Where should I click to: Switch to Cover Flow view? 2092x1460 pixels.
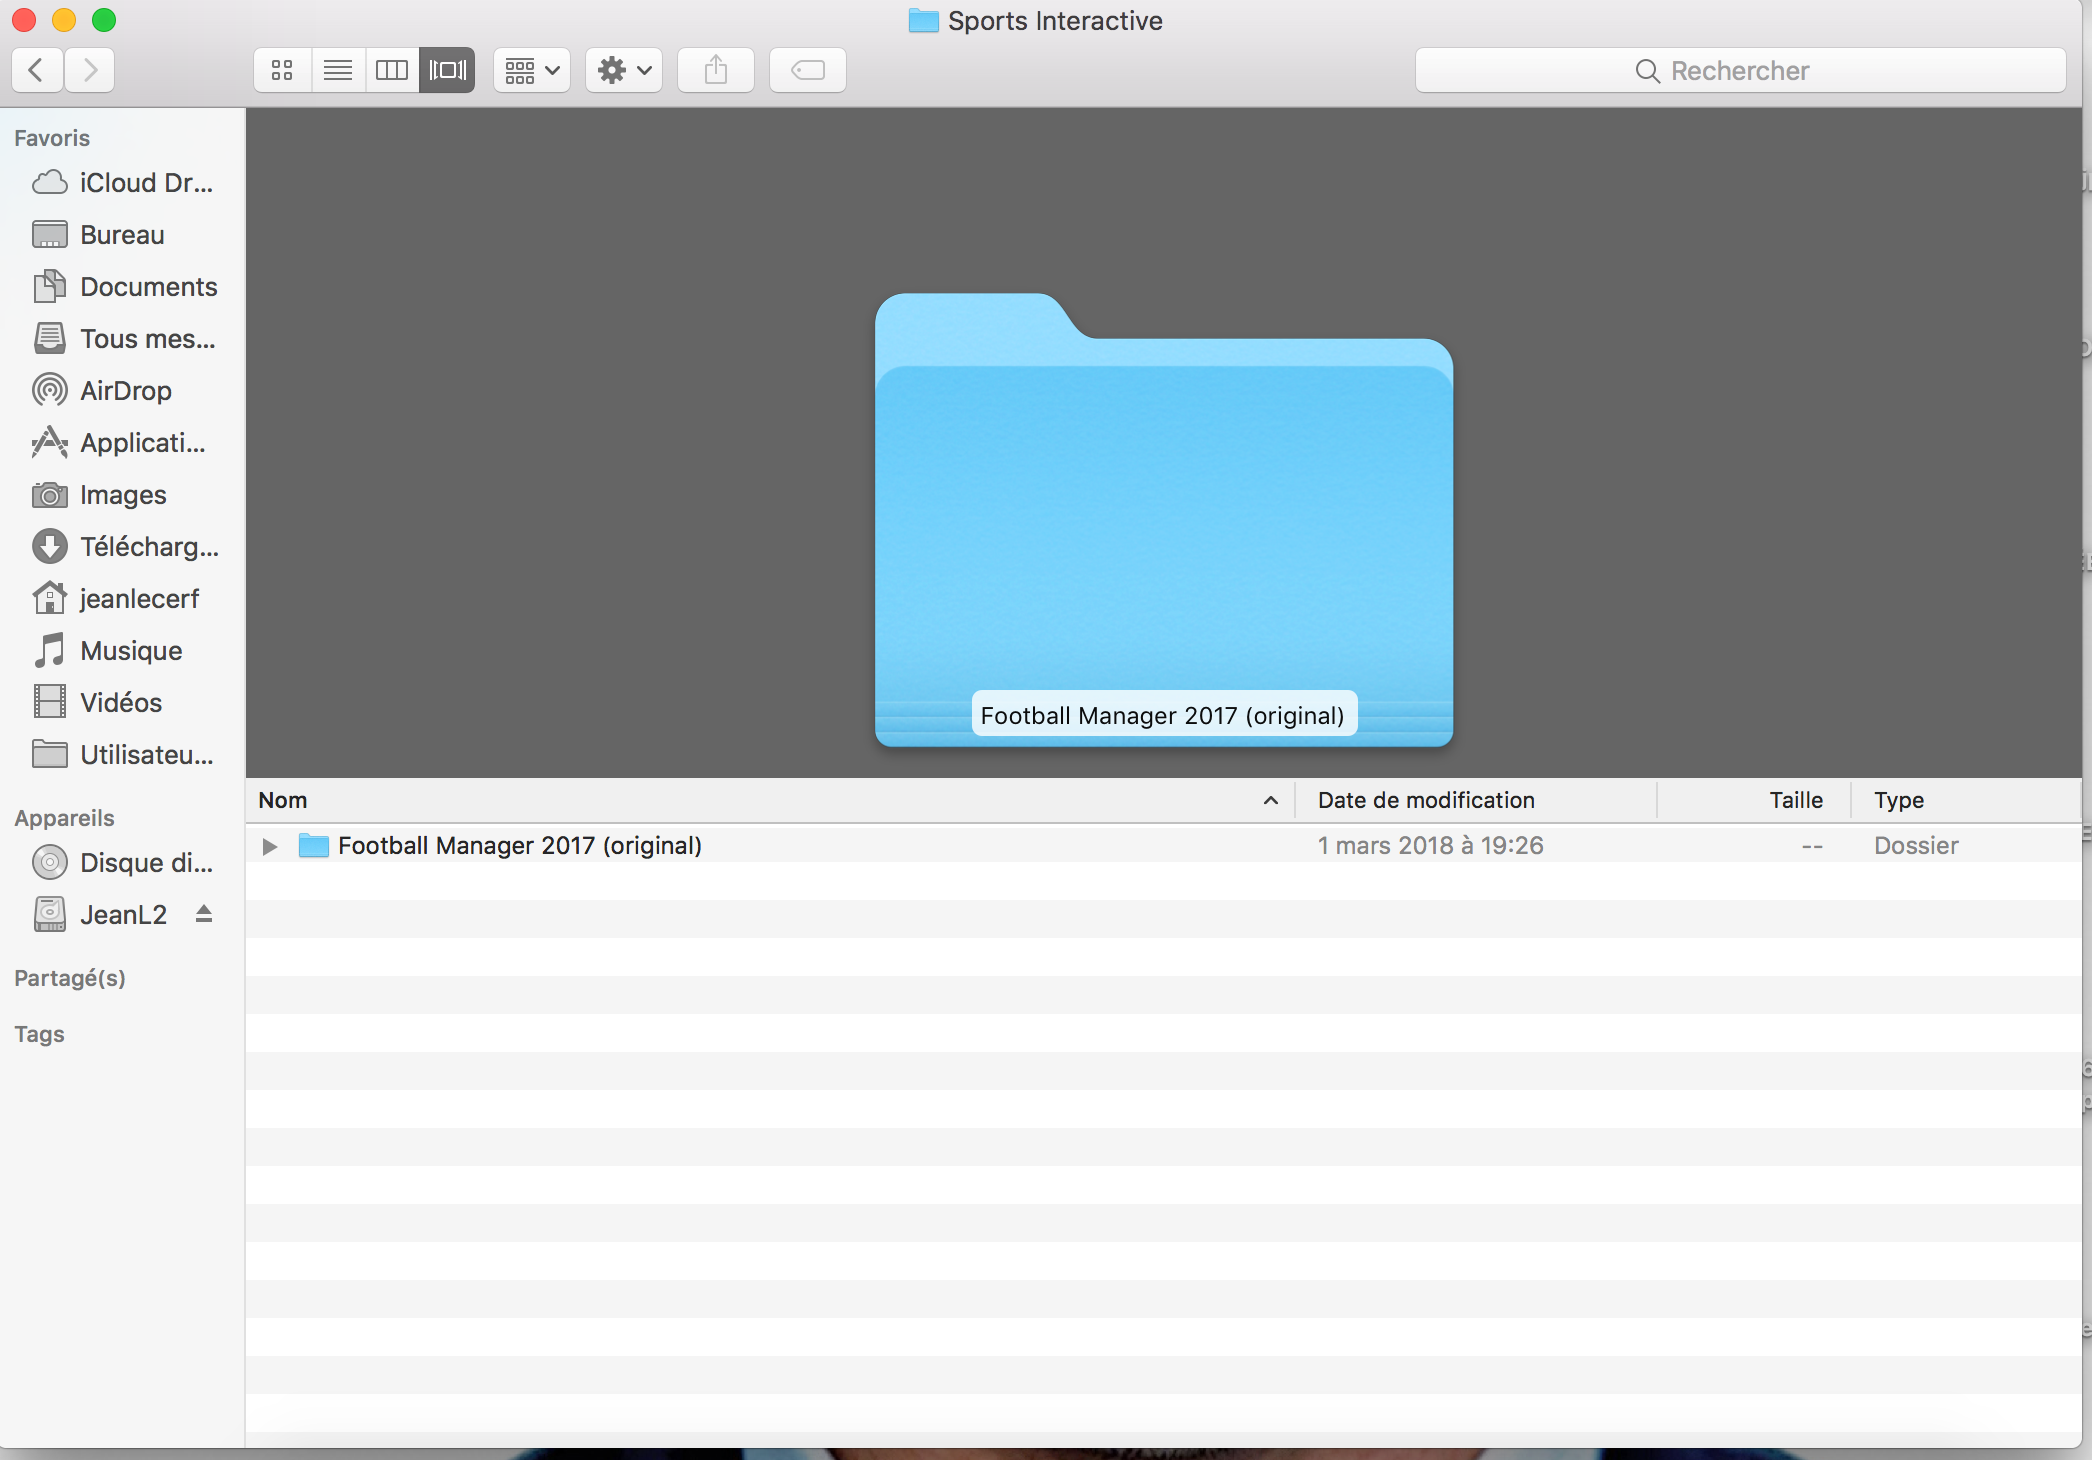(447, 70)
